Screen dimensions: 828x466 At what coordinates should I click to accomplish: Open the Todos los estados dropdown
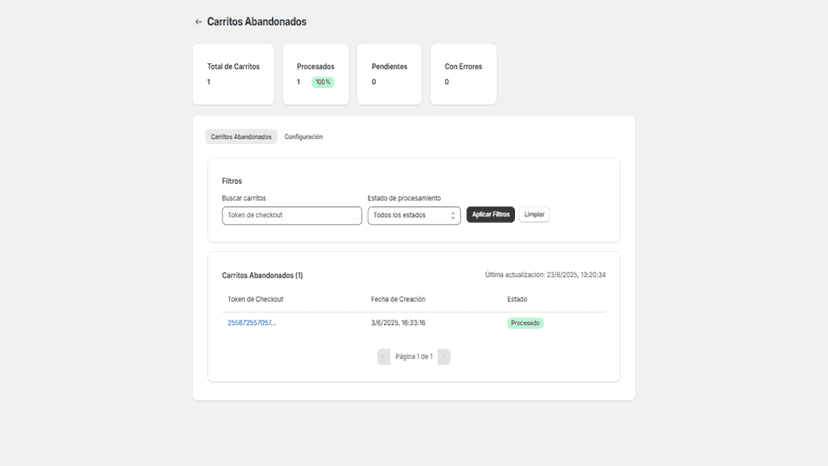tap(414, 216)
